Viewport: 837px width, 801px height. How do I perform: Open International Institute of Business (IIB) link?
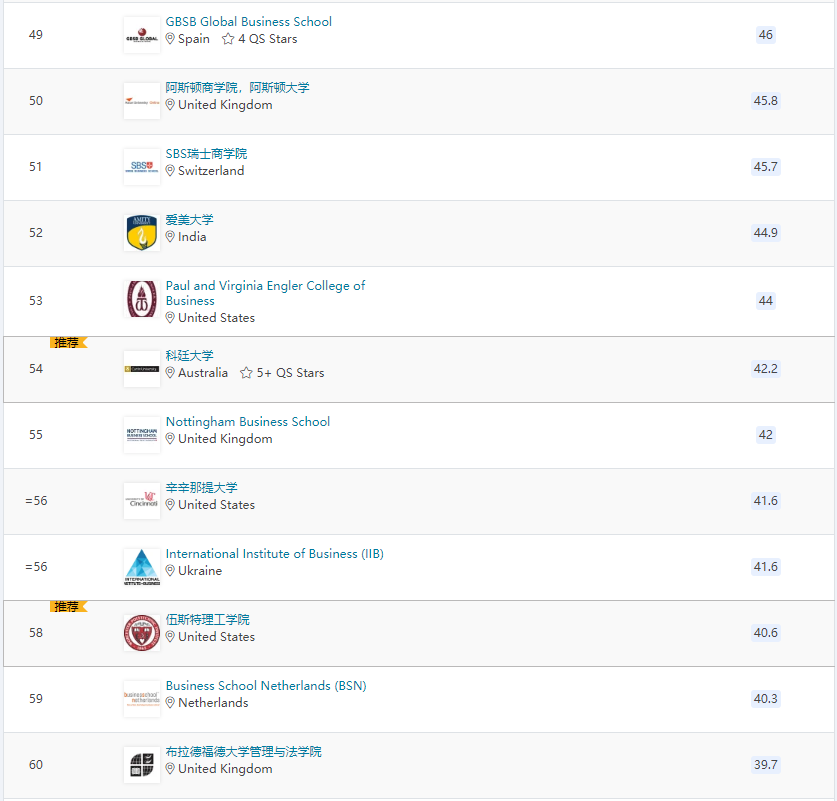[274, 554]
